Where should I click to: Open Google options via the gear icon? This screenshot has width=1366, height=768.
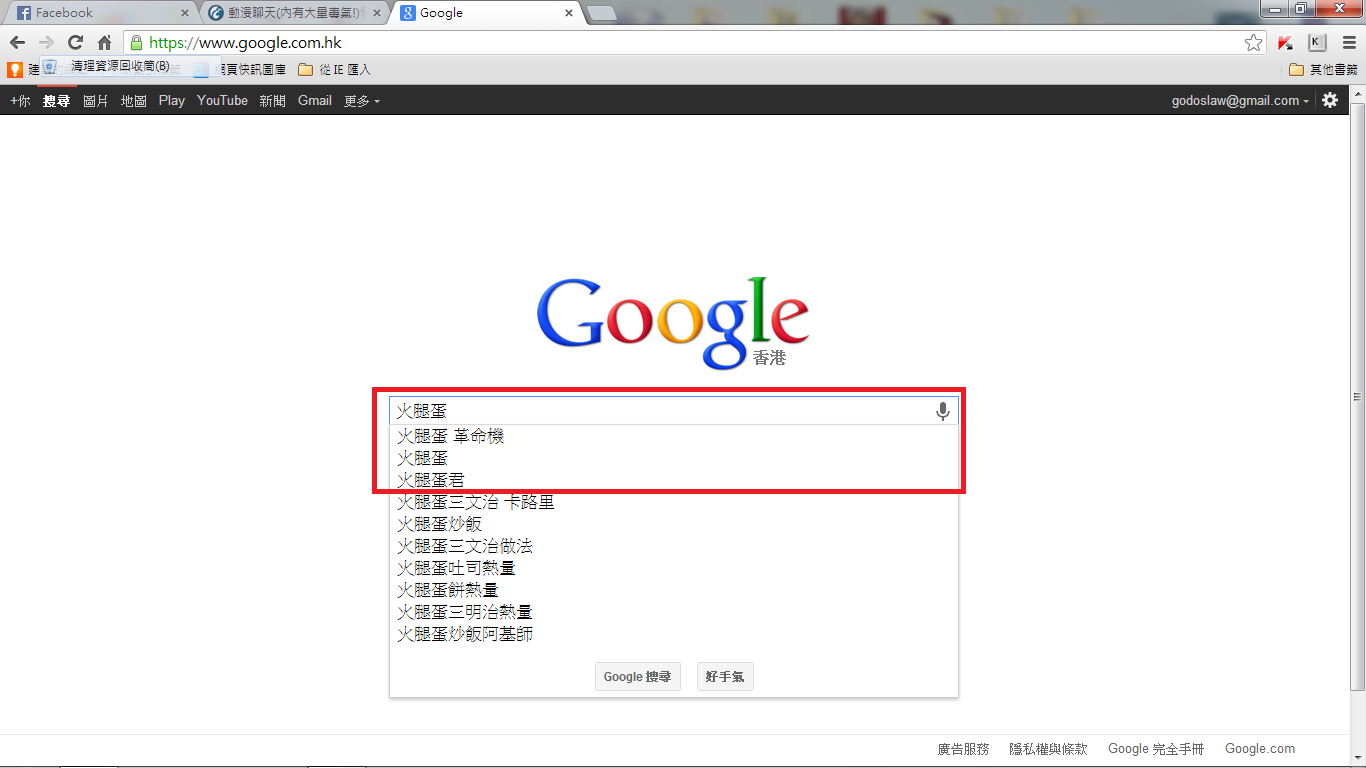[x=1330, y=100]
